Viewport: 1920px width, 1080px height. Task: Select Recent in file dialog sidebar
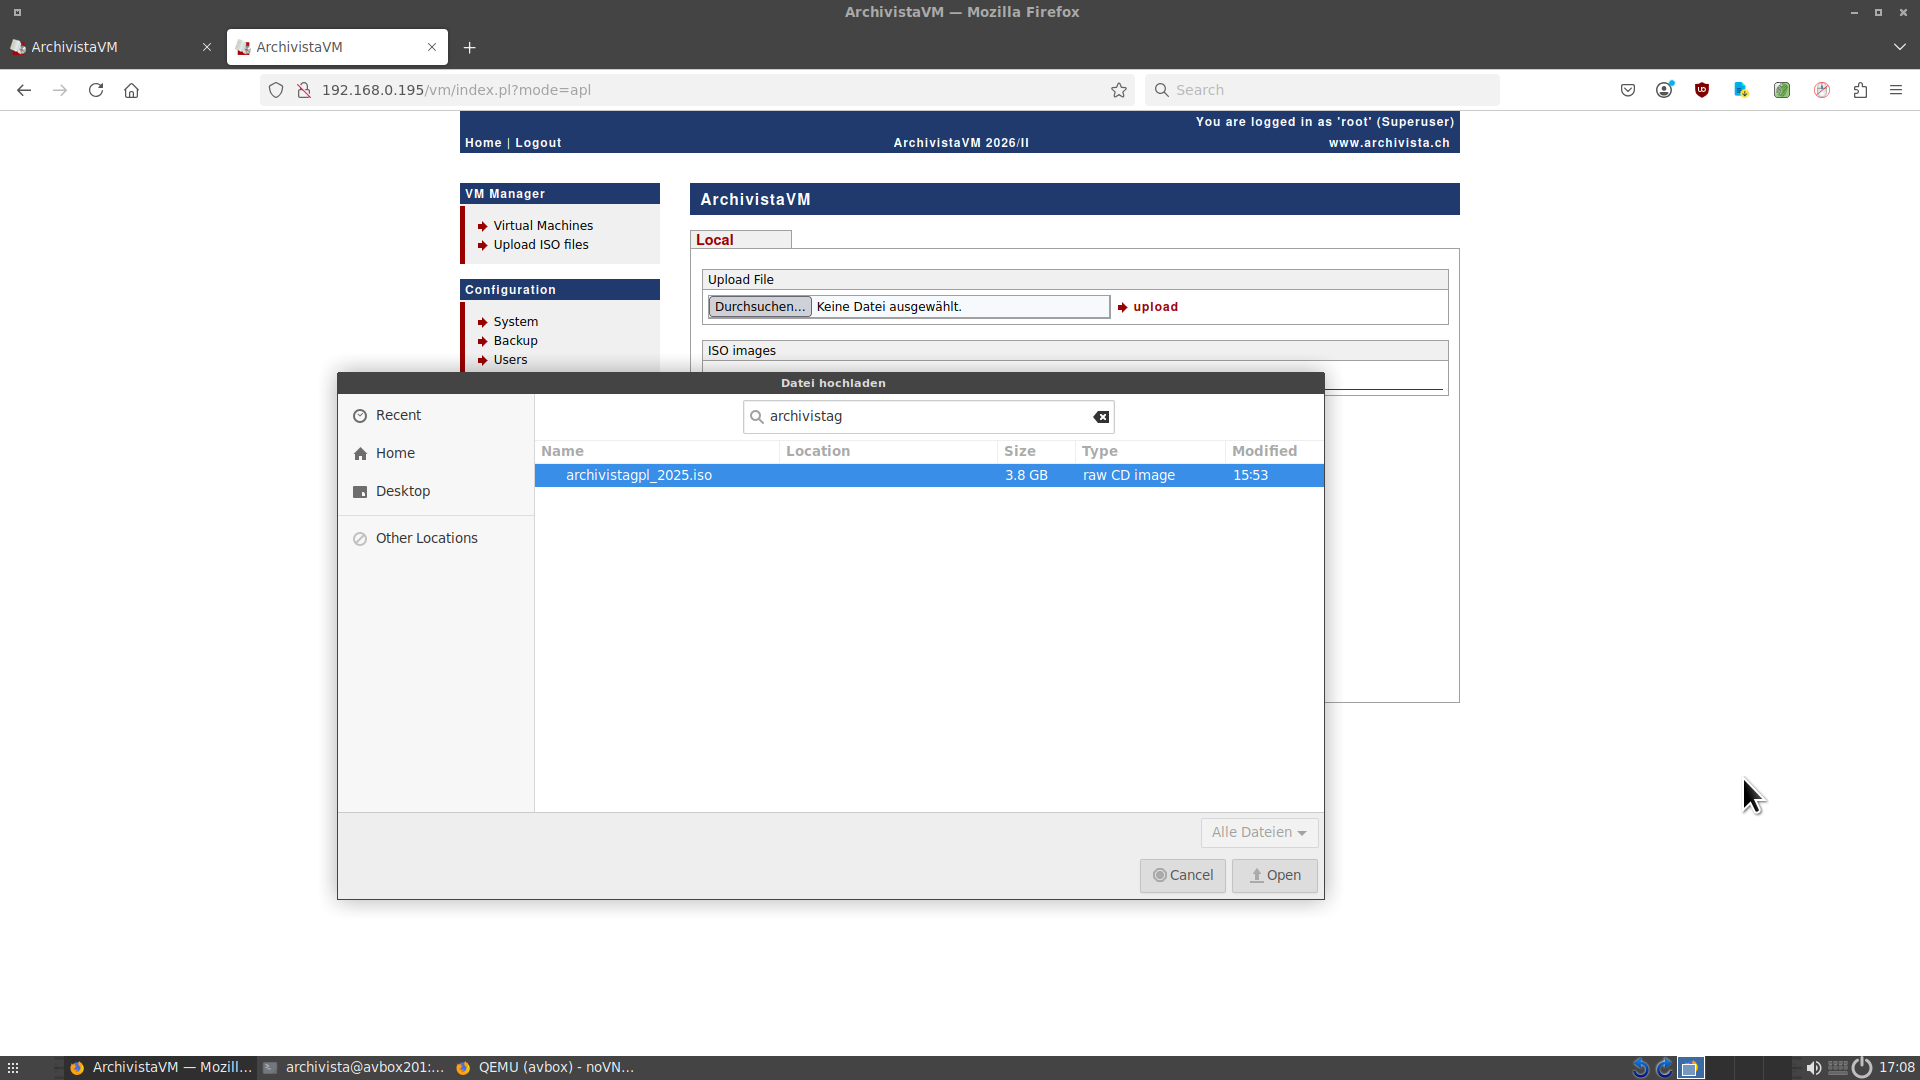click(398, 415)
